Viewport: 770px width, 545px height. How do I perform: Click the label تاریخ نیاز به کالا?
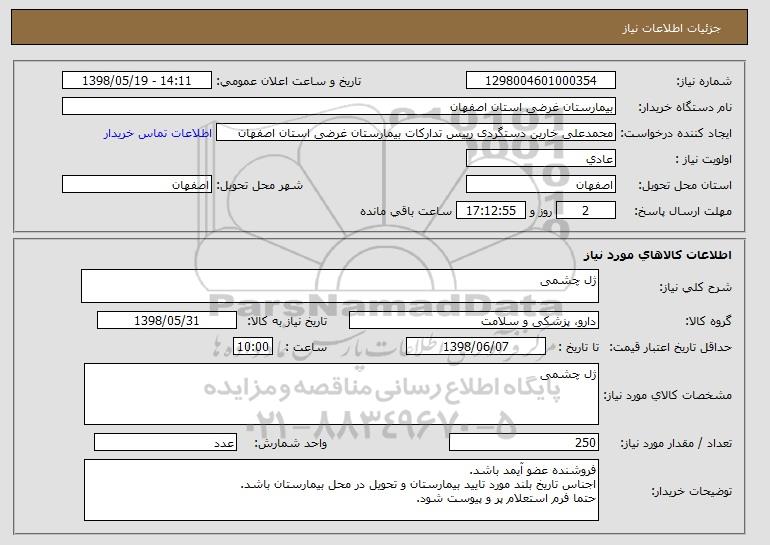(x=287, y=321)
